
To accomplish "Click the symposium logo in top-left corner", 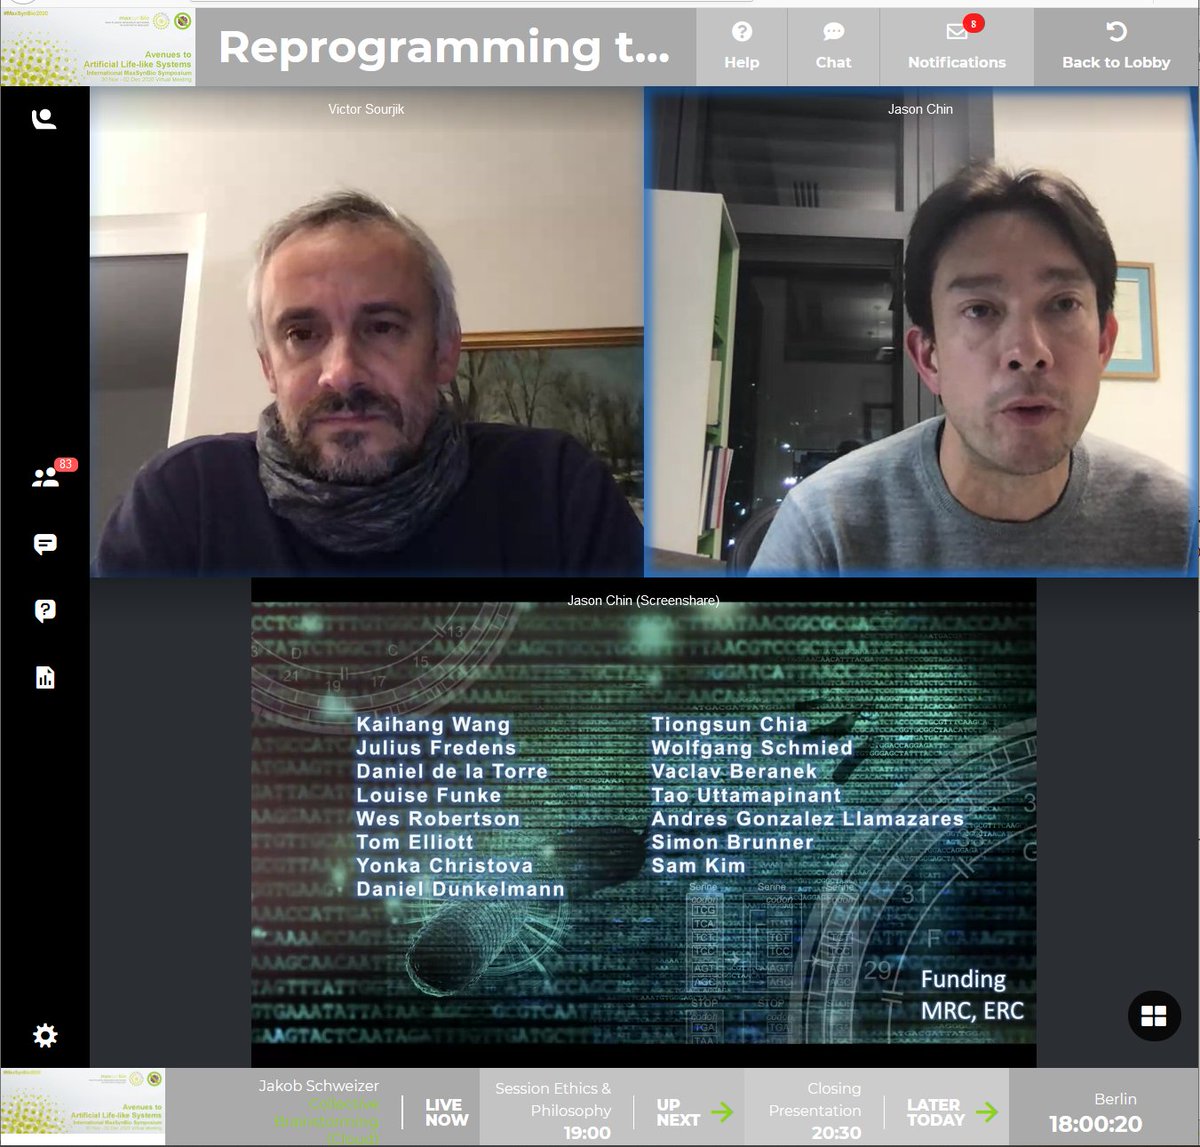I will pos(97,47).
